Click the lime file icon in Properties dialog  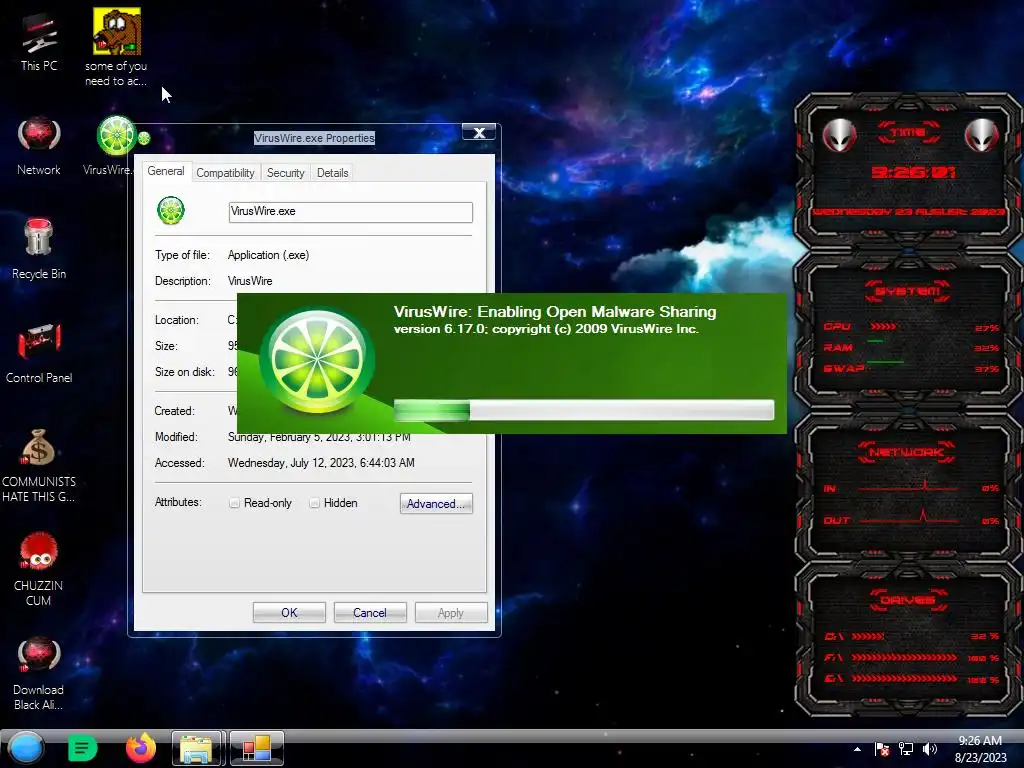click(170, 211)
